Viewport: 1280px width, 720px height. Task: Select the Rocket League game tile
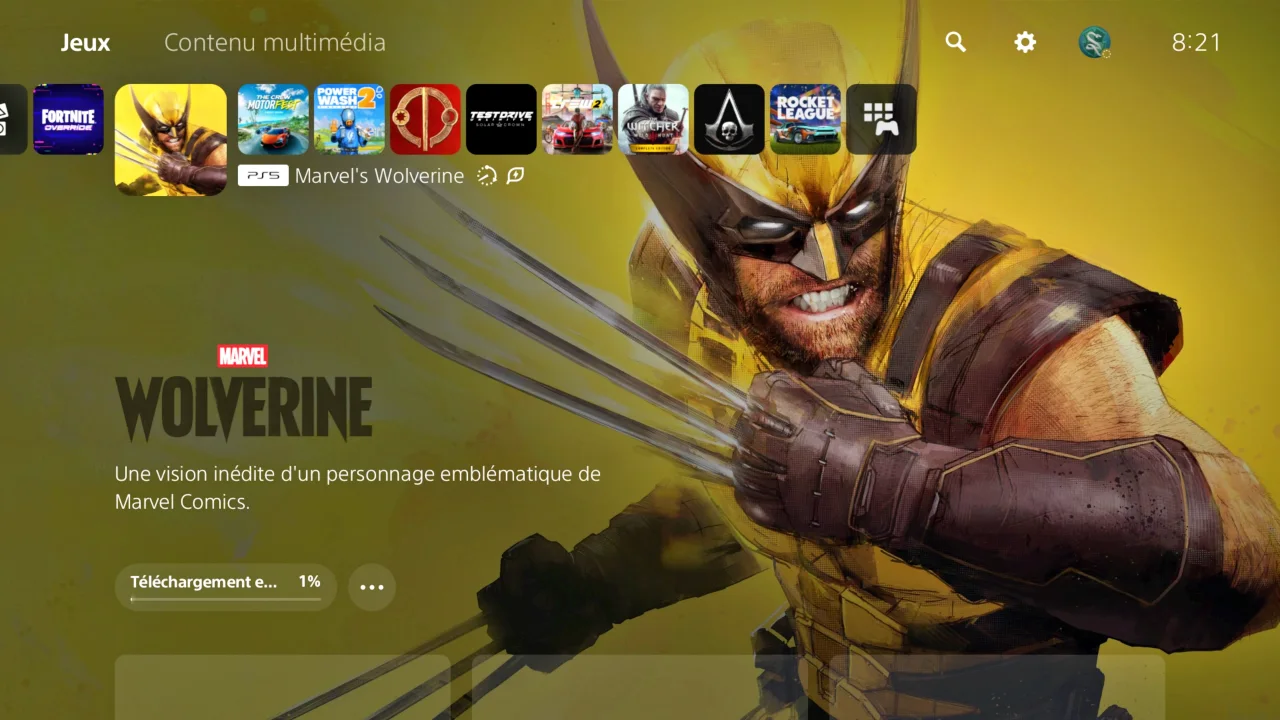point(805,119)
